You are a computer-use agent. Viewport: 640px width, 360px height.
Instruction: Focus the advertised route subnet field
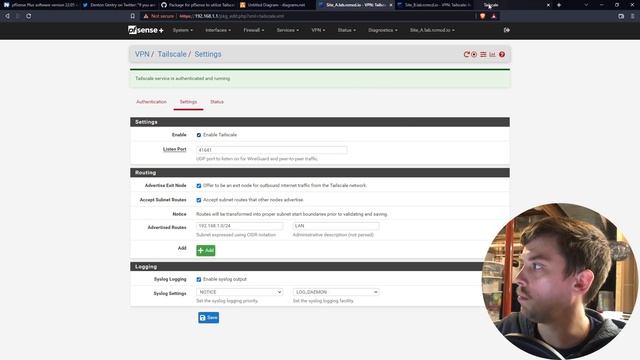[x=239, y=226]
